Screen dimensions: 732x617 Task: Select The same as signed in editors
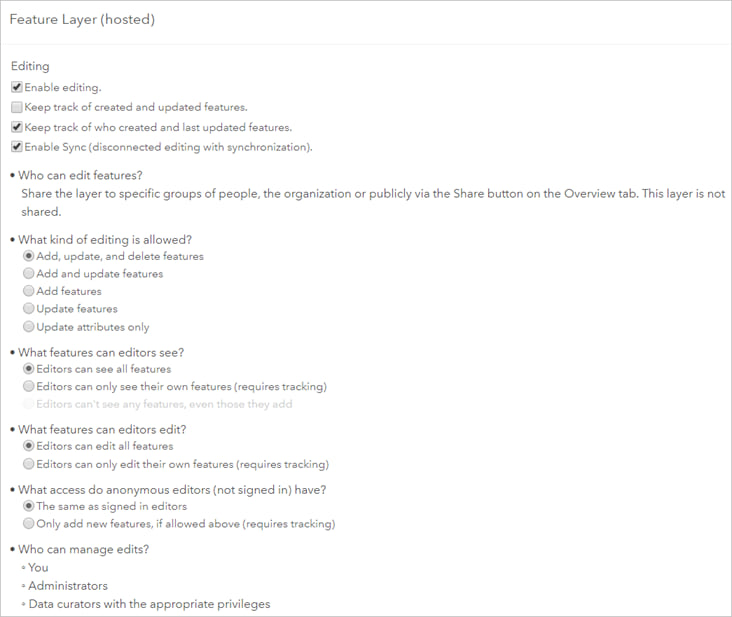(29, 506)
